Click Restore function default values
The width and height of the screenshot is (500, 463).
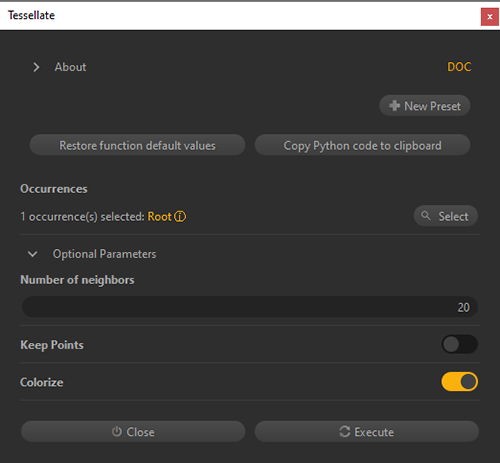click(137, 145)
